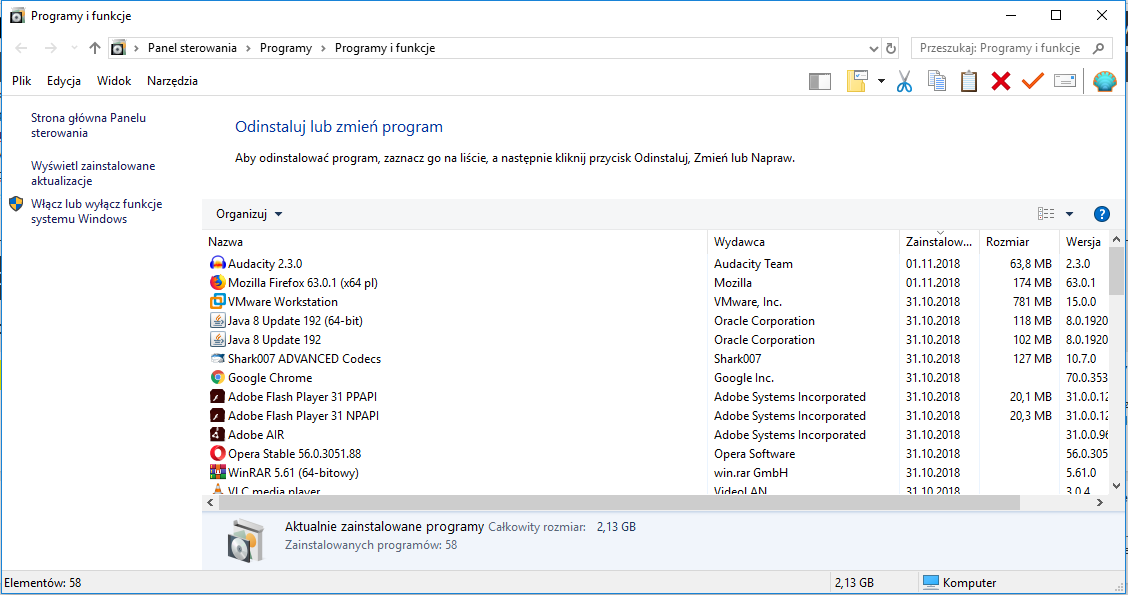The width and height of the screenshot is (1128, 595).
Task: Open the Plik menu
Action: 22,81
